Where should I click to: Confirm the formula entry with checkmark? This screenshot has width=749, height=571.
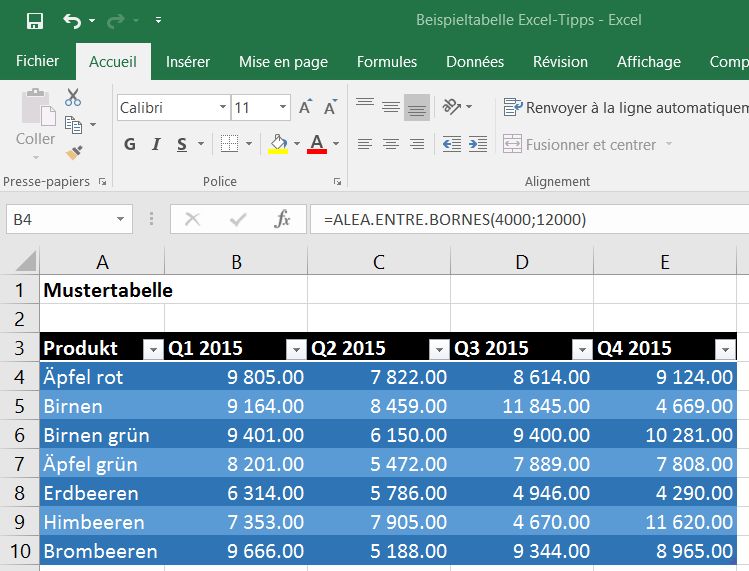pyautogui.click(x=238, y=219)
